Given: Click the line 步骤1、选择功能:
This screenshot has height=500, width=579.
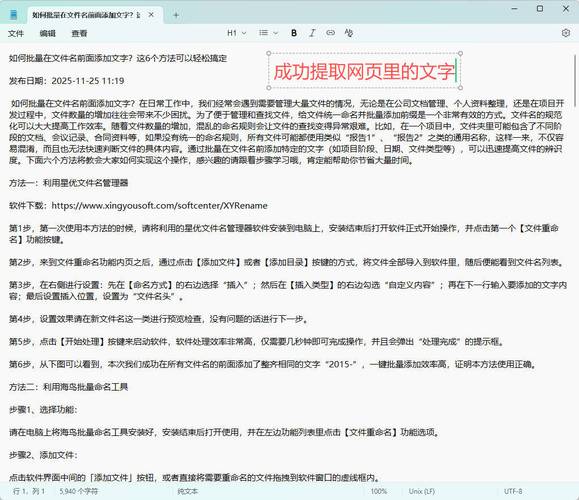Looking at the screenshot, I should click(43, 410).
